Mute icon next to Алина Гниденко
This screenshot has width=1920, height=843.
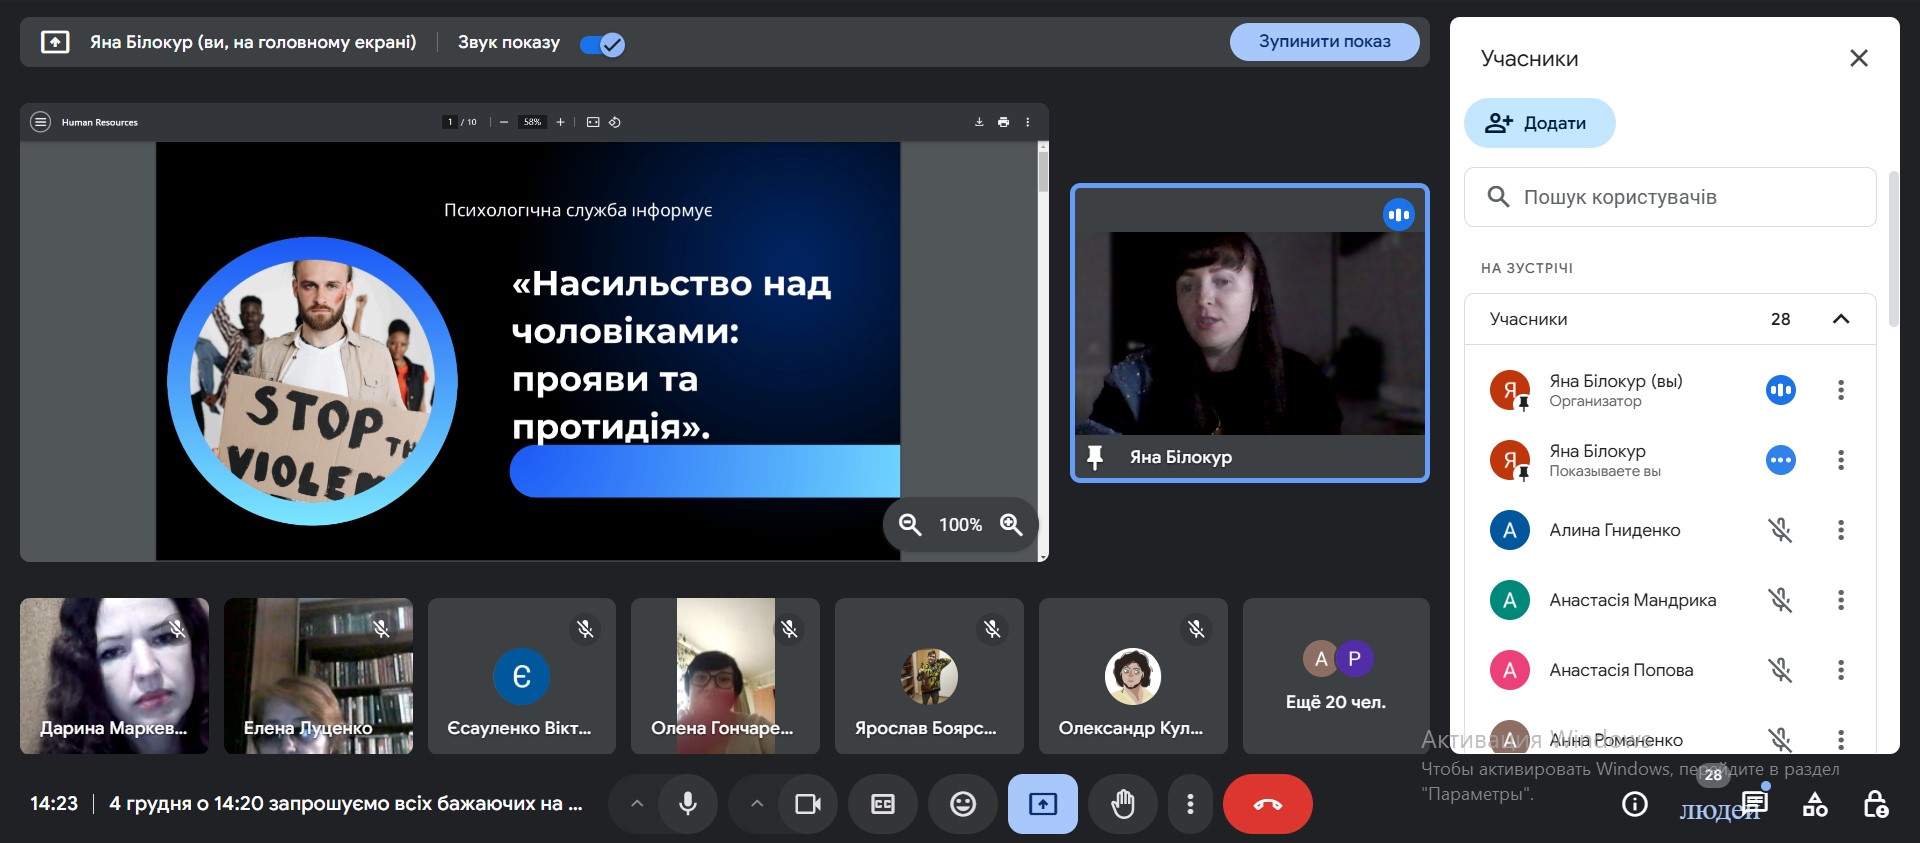click(x=1780, y=530)
